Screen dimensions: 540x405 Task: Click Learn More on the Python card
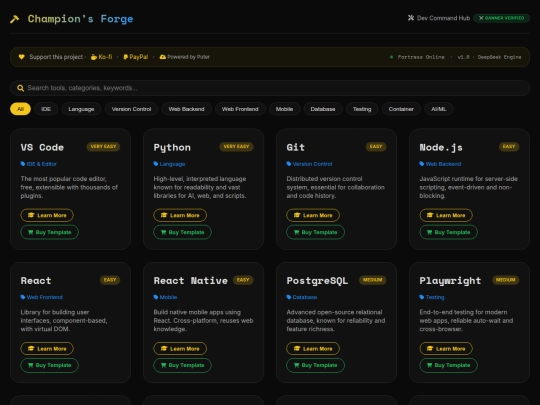coord(180,215)
